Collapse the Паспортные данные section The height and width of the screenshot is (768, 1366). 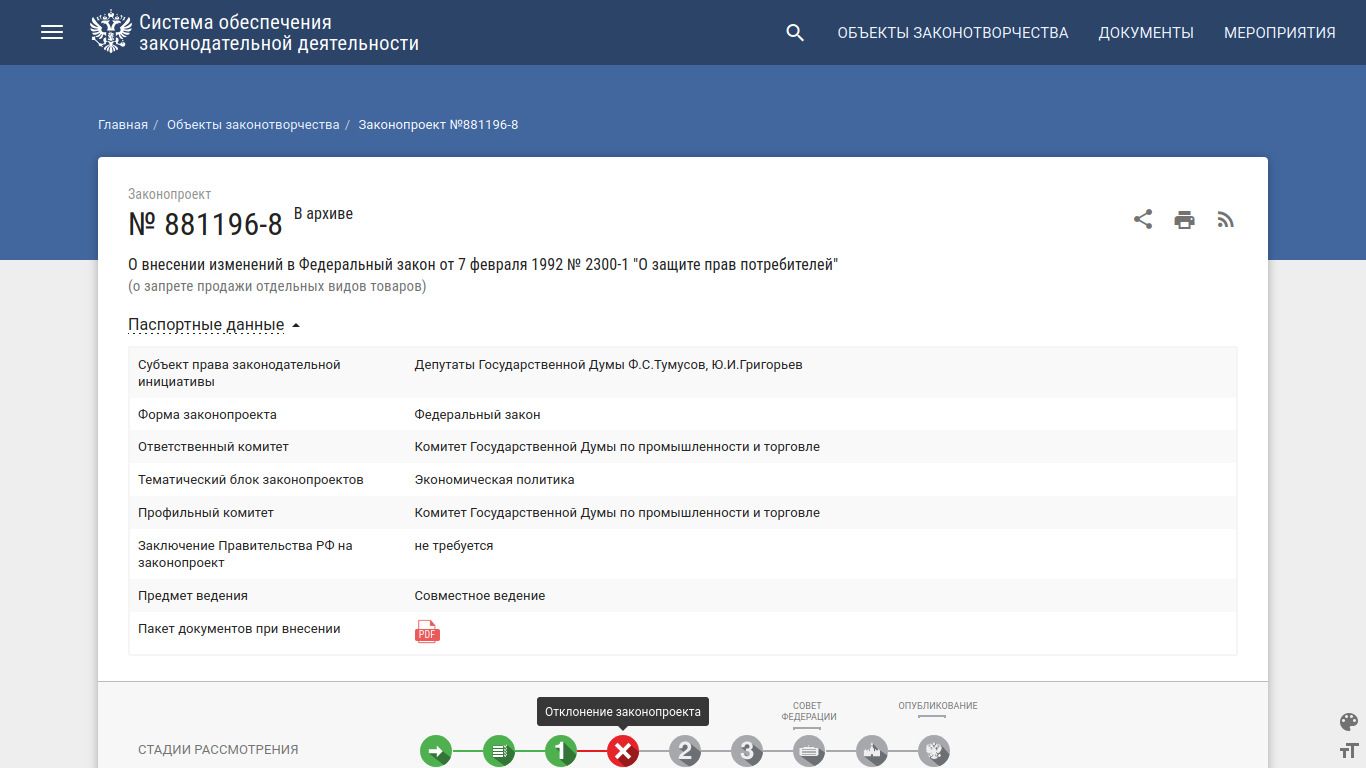pos(214,325)
